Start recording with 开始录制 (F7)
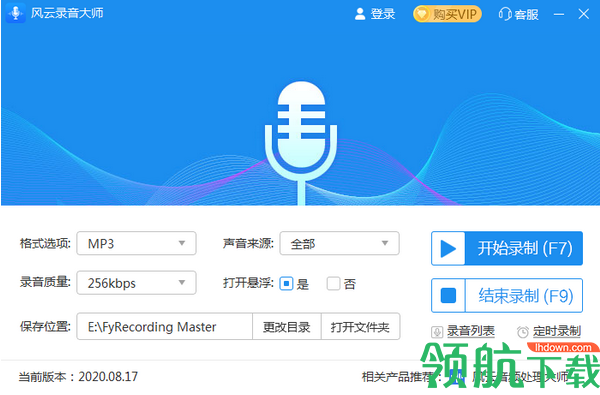 pos(507,248)
